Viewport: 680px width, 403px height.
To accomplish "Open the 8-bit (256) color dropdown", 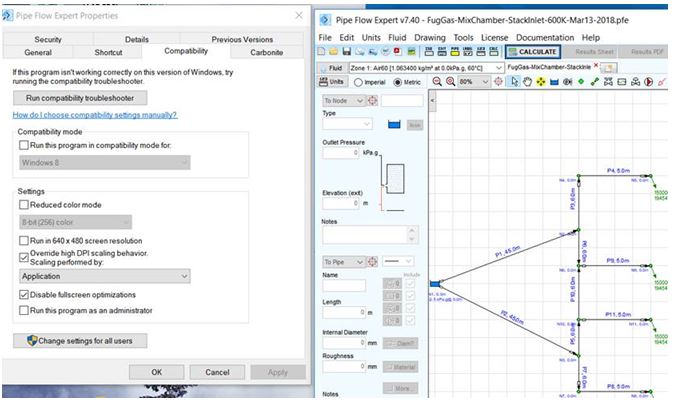I will click(75, 222).
